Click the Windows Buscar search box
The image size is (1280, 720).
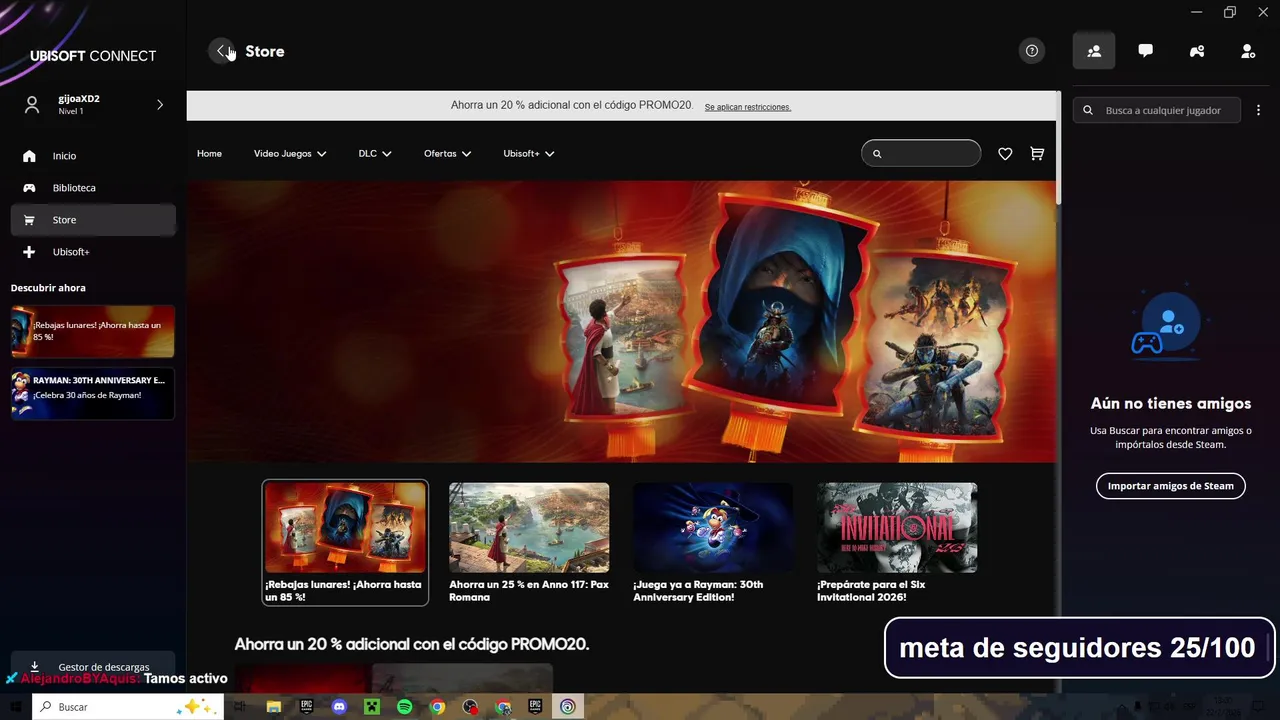point(127,707)
